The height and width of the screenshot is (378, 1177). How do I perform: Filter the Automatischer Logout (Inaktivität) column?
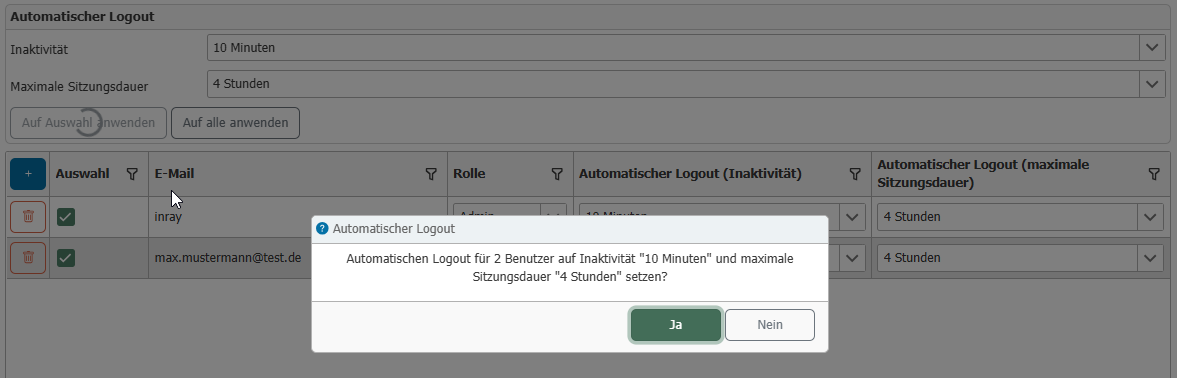[x=854, y=174]
